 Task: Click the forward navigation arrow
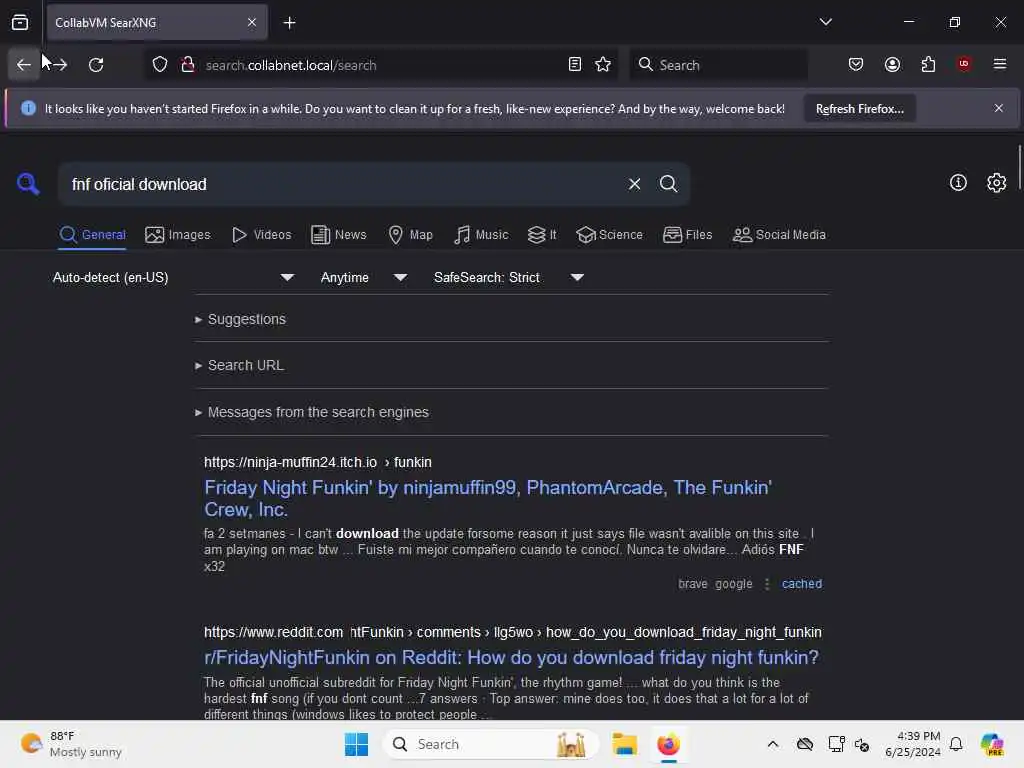click(x=59, y=65)
